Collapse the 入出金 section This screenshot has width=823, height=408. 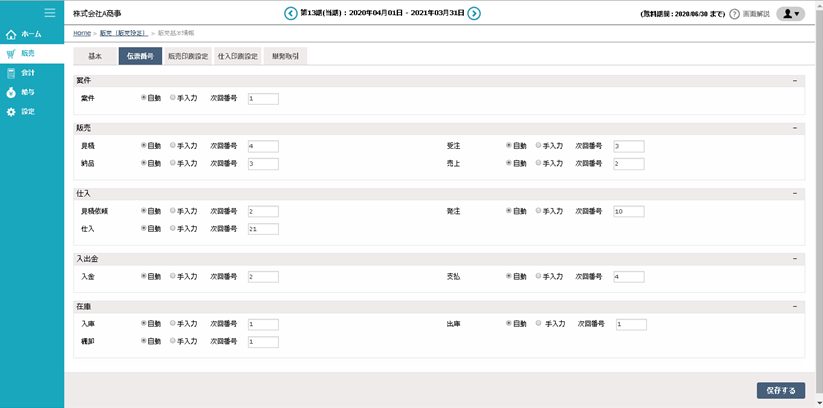795,258
